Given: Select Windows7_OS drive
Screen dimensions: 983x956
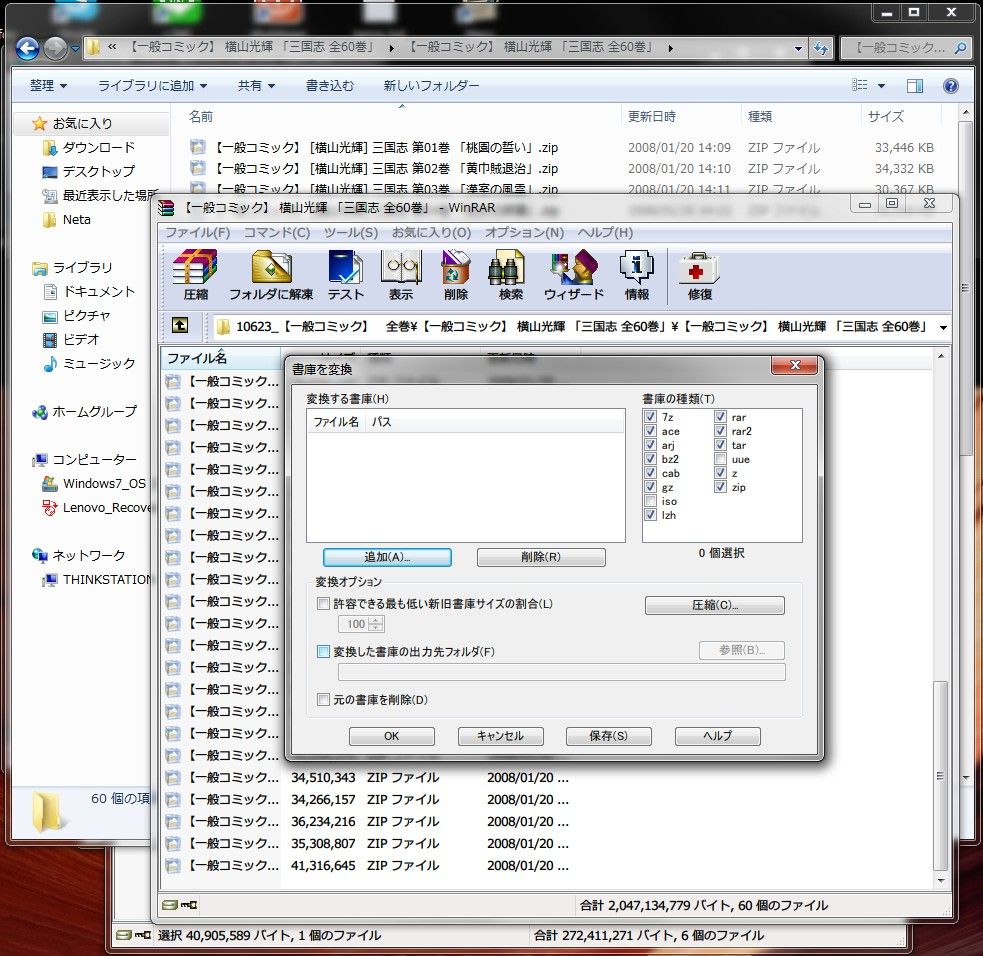Looking at the screenshot, I should pos(93,483).
